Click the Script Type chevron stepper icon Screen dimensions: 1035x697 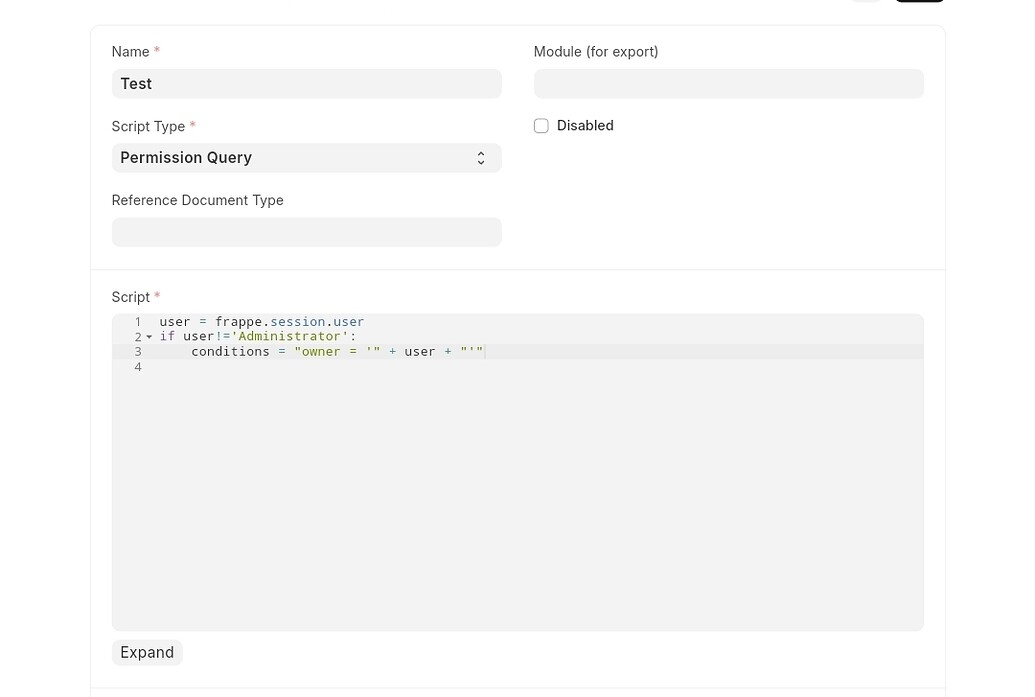pos(481,157)
